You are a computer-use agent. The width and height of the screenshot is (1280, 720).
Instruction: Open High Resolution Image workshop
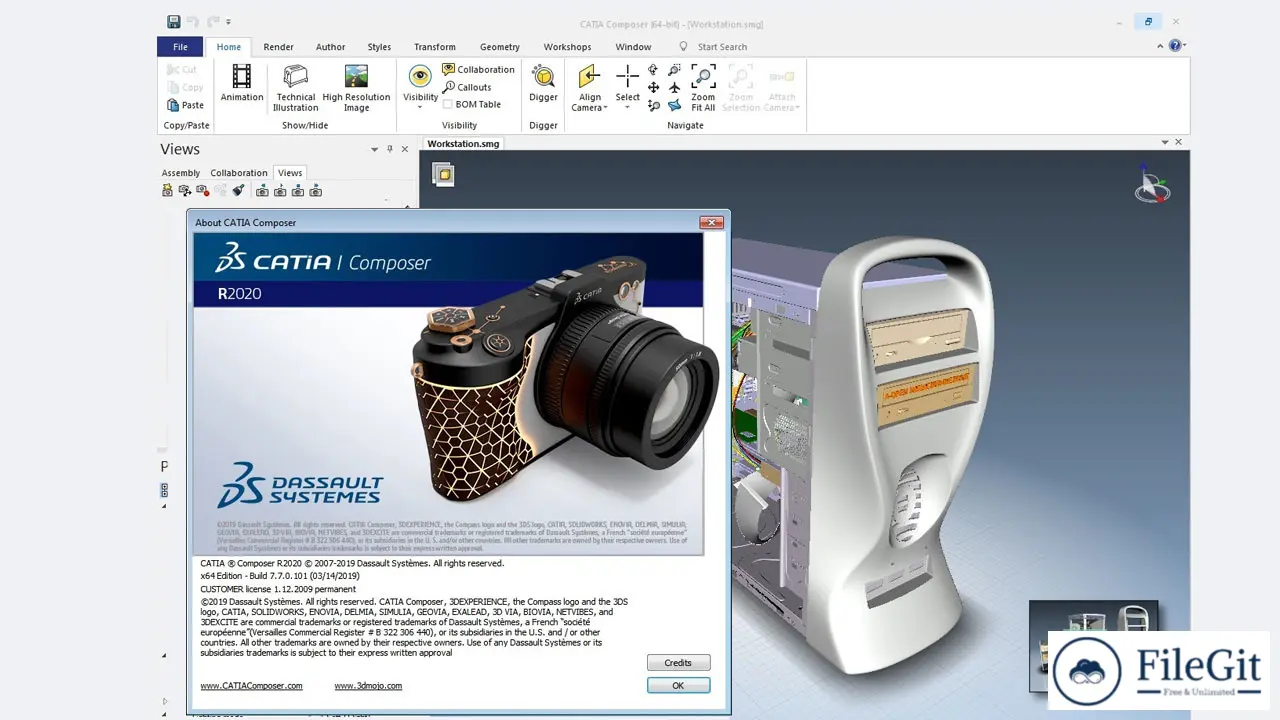tap(356, 88)
